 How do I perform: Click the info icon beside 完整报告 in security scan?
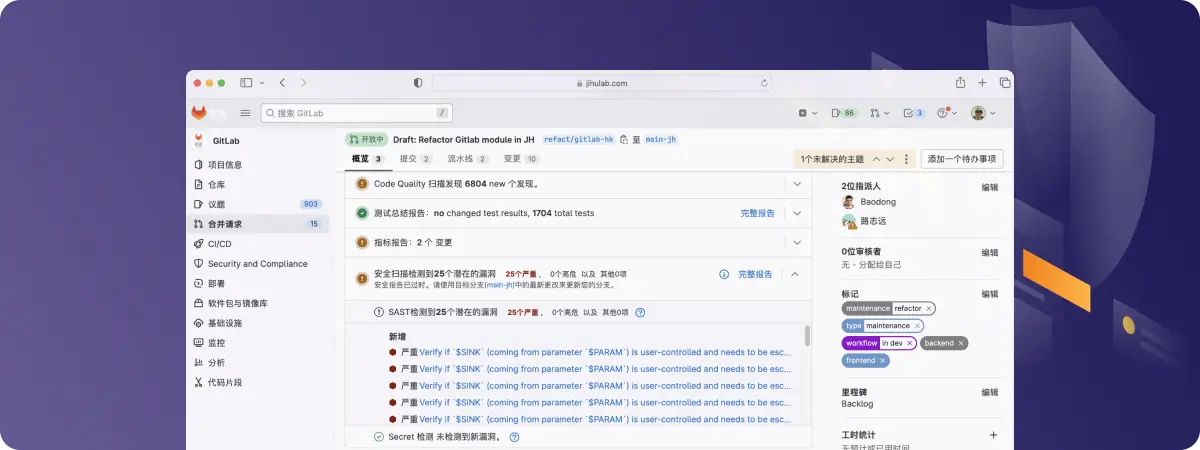coord(724,274)
